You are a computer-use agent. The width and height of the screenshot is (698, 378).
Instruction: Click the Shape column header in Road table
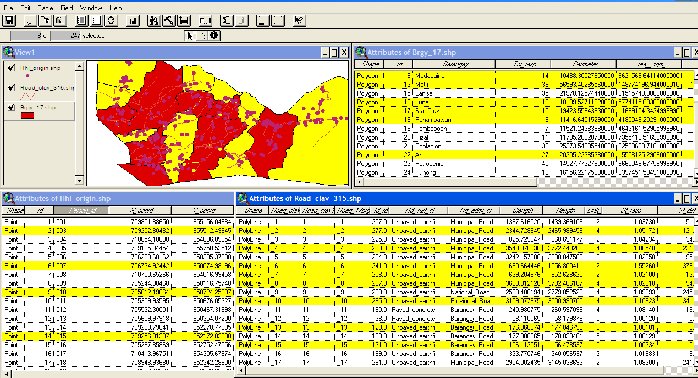tap(253, 210)
